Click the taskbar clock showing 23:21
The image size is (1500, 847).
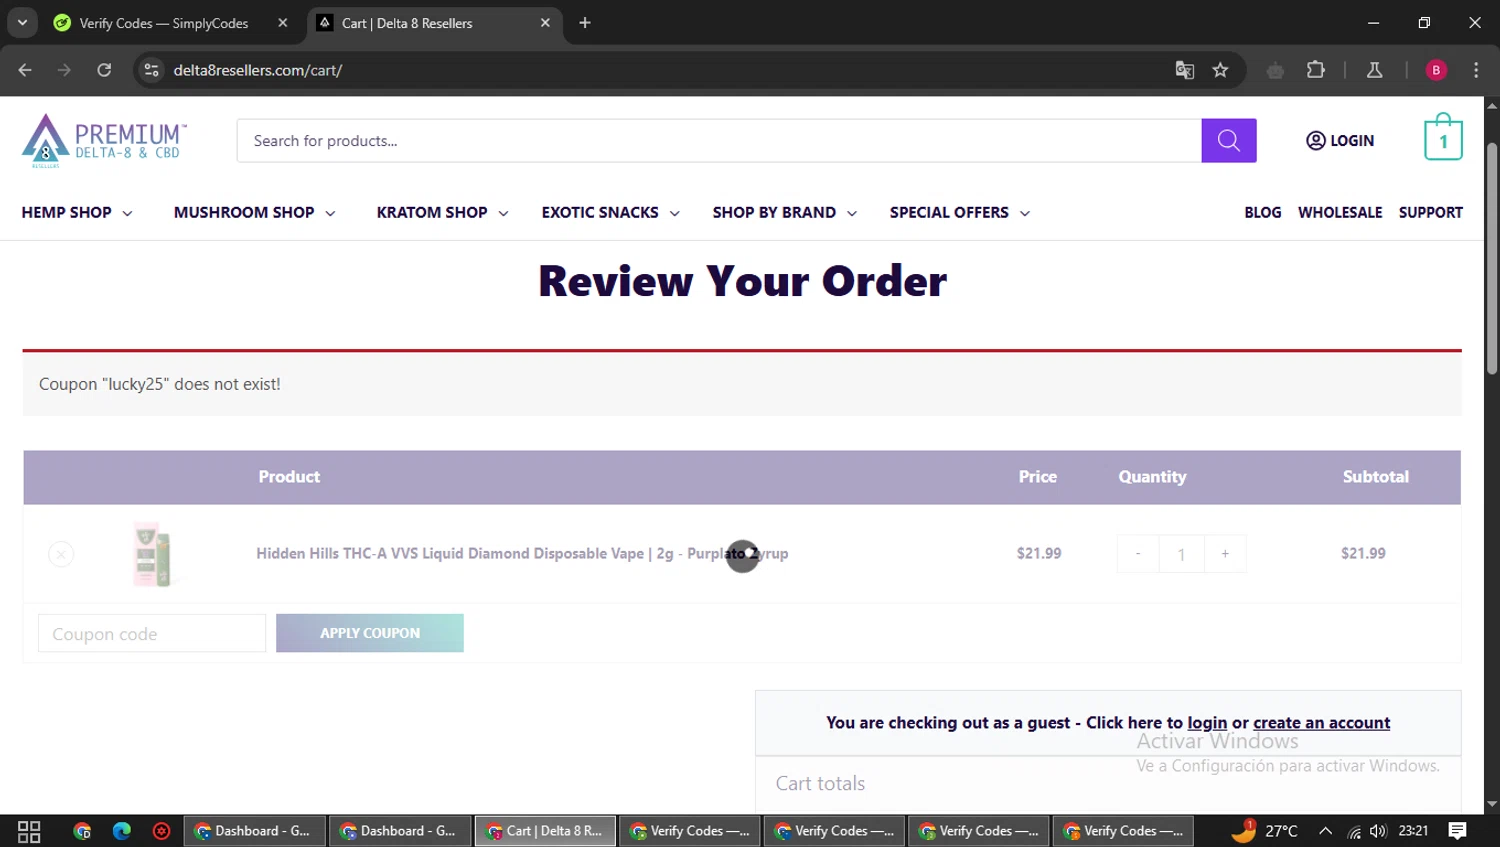tap(1413, 831)
